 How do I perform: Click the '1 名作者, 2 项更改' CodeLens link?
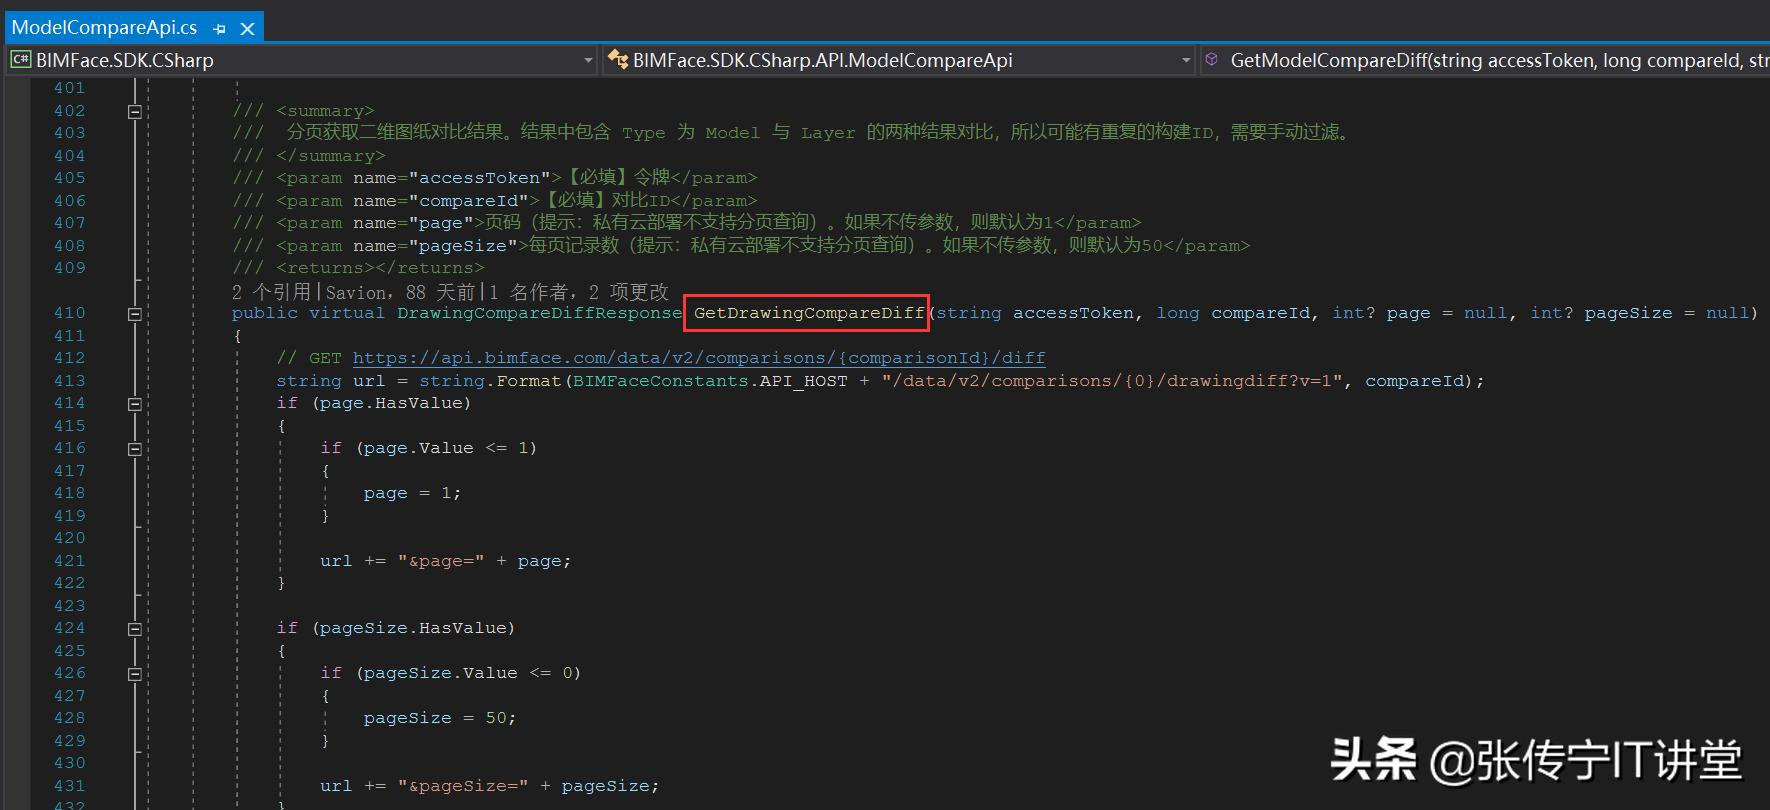(x=579, y=292)
